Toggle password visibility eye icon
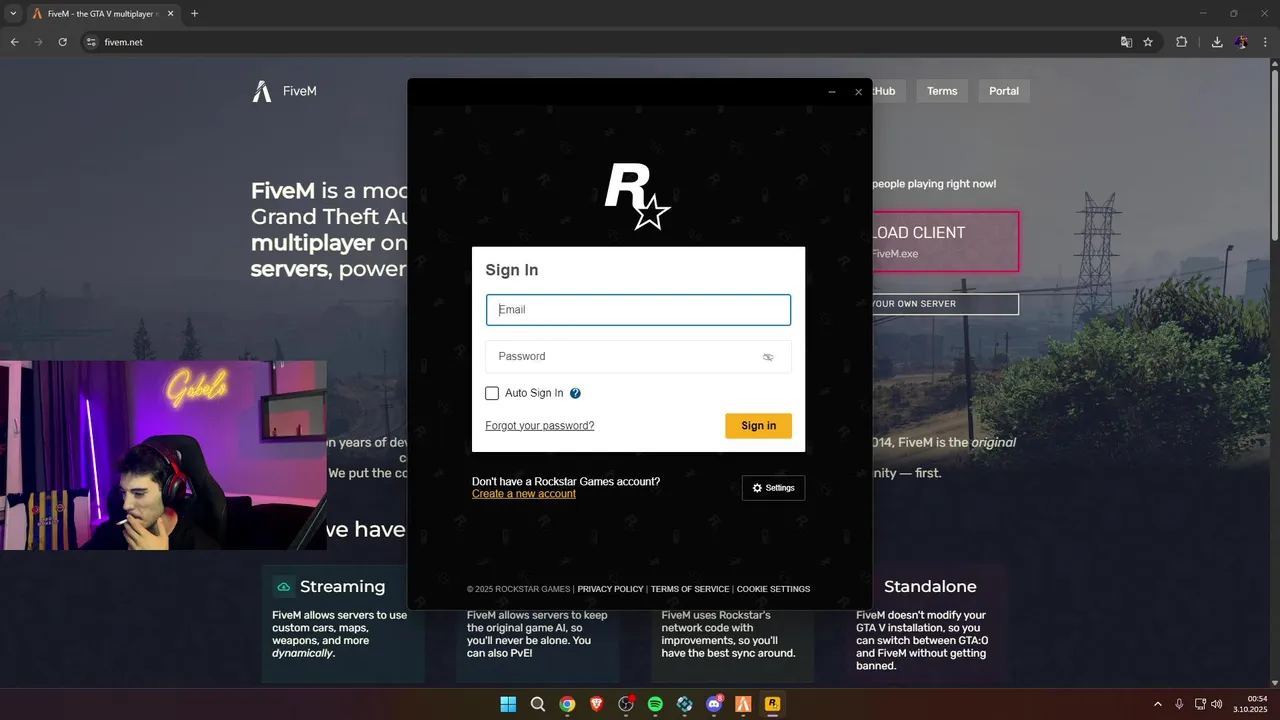1280x720 pixels. (768, 357)
